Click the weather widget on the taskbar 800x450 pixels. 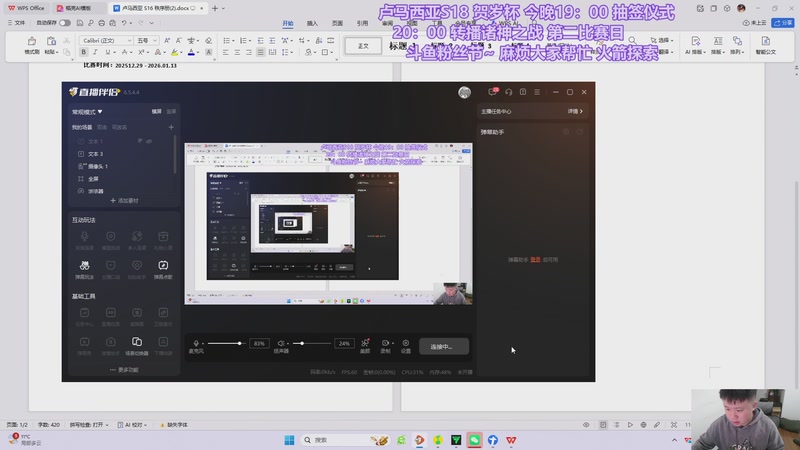pos(26,440)
